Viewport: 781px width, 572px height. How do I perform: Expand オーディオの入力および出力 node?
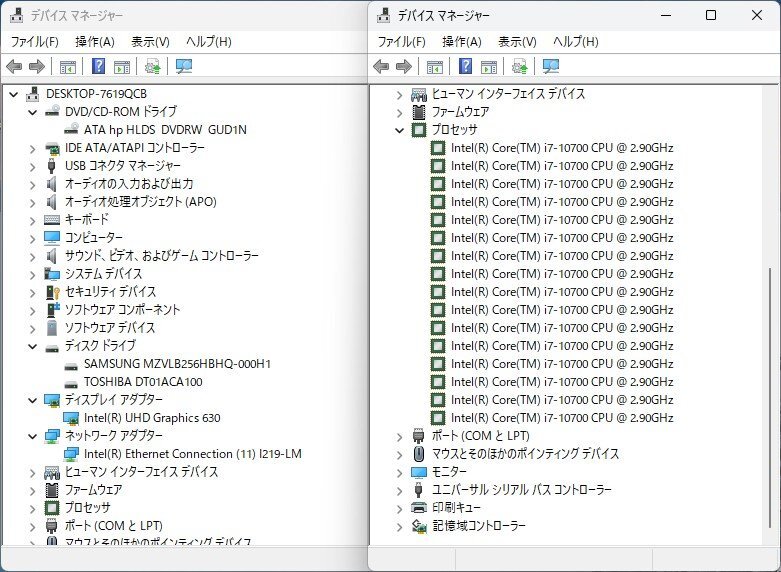point(32,184)
